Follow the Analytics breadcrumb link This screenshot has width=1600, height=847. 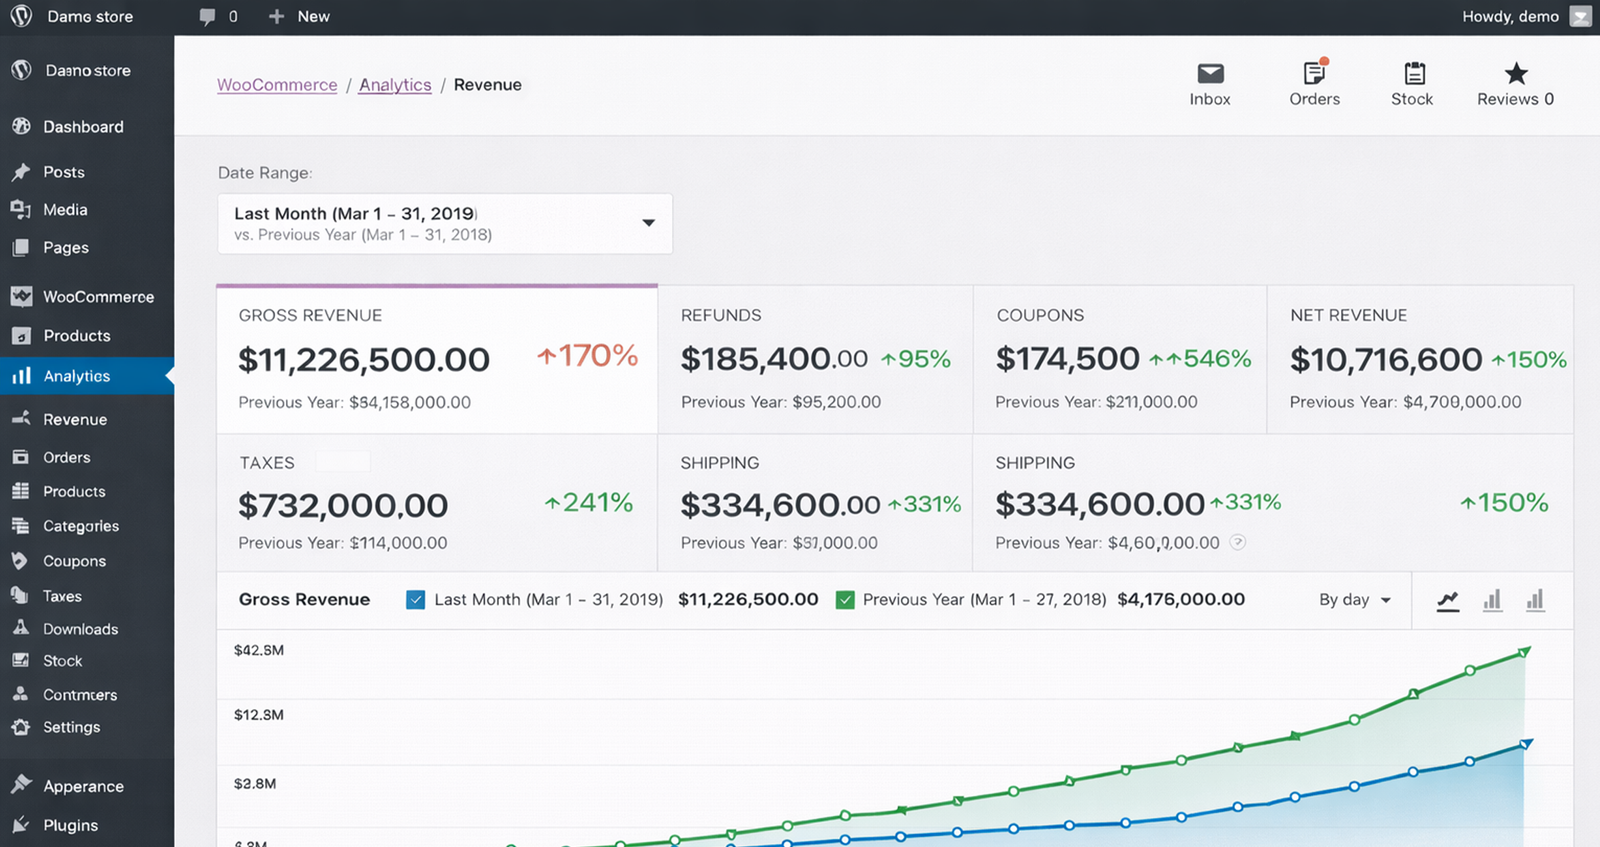[x=395, y=85]
